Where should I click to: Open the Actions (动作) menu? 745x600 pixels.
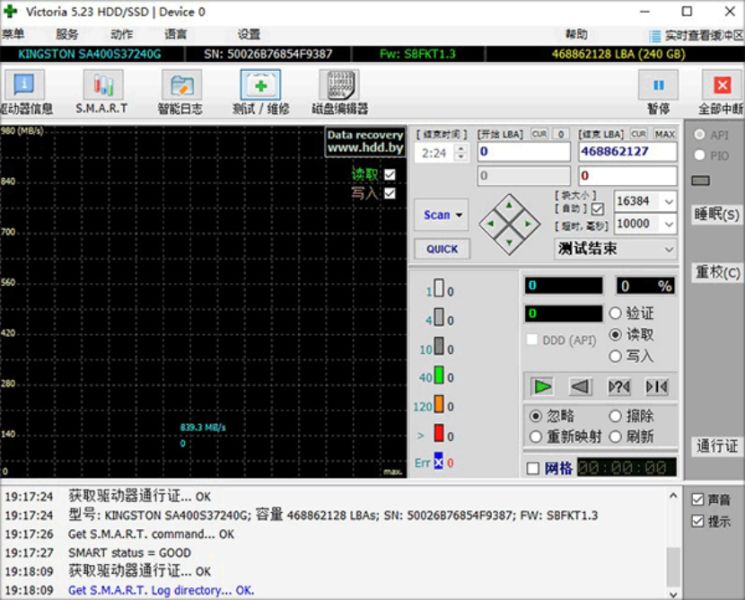click(x=122, y=34)
